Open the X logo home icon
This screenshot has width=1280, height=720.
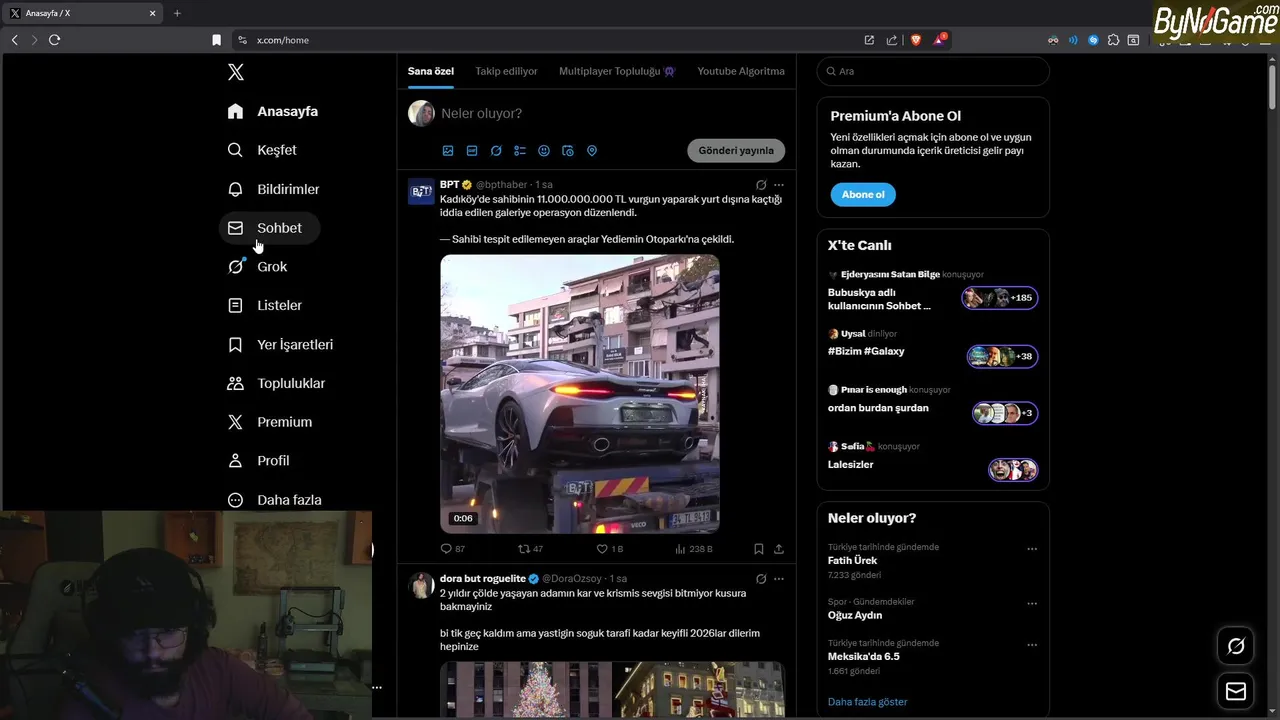pyautogui.click(x=235, y=72)
